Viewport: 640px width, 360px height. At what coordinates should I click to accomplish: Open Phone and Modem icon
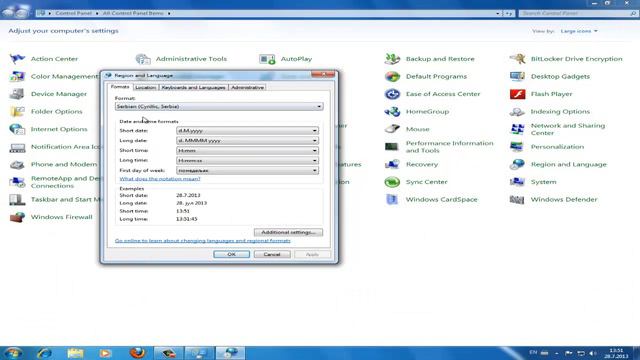point(17,164)
